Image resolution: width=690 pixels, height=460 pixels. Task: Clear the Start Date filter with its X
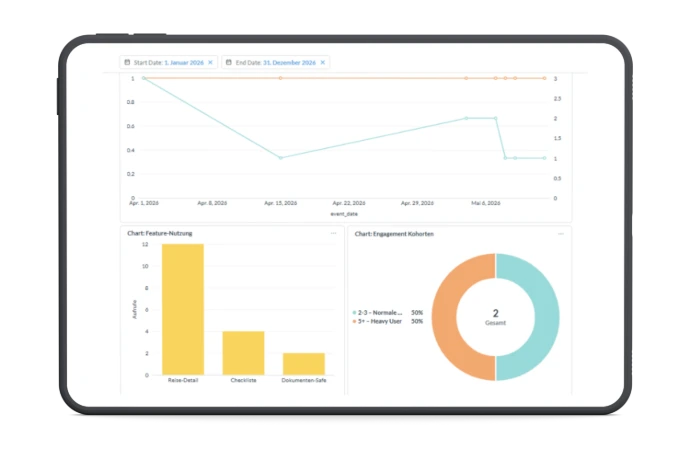(x=210, y=63)
